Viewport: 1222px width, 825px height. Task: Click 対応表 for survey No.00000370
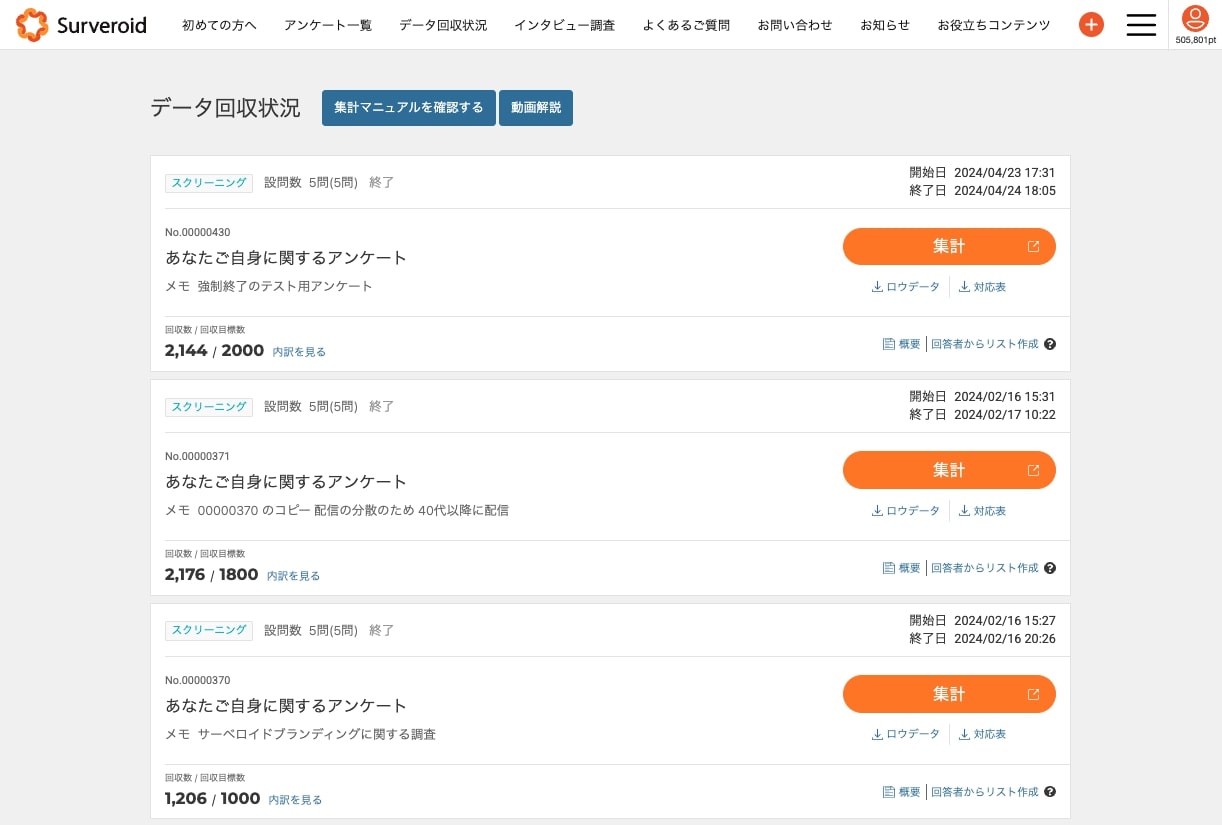(990, 733)
